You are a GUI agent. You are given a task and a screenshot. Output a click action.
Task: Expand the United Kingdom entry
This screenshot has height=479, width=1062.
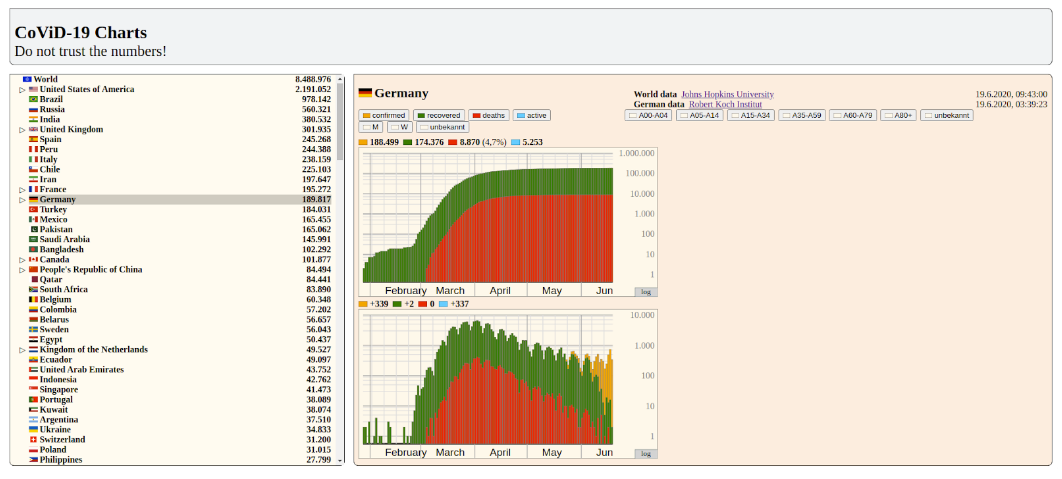coord(22,129)
